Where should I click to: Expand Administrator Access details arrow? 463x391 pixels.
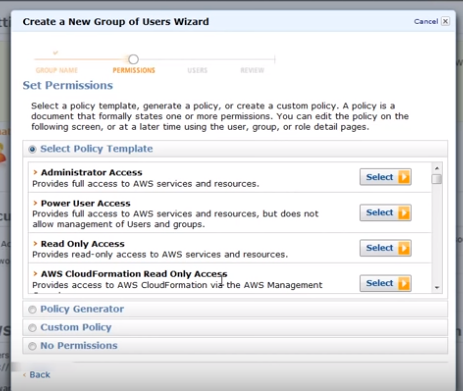pyautogui.click(x=35, y=172)
